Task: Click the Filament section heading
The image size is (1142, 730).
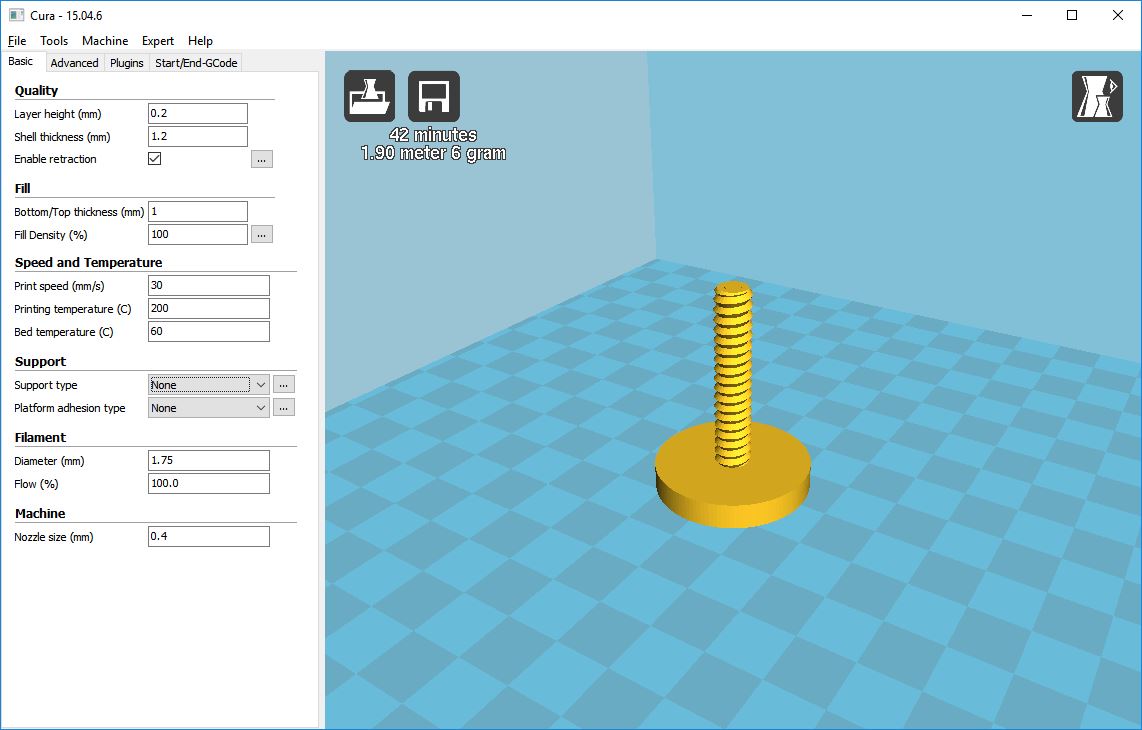Action: click(x=40, y=437)
